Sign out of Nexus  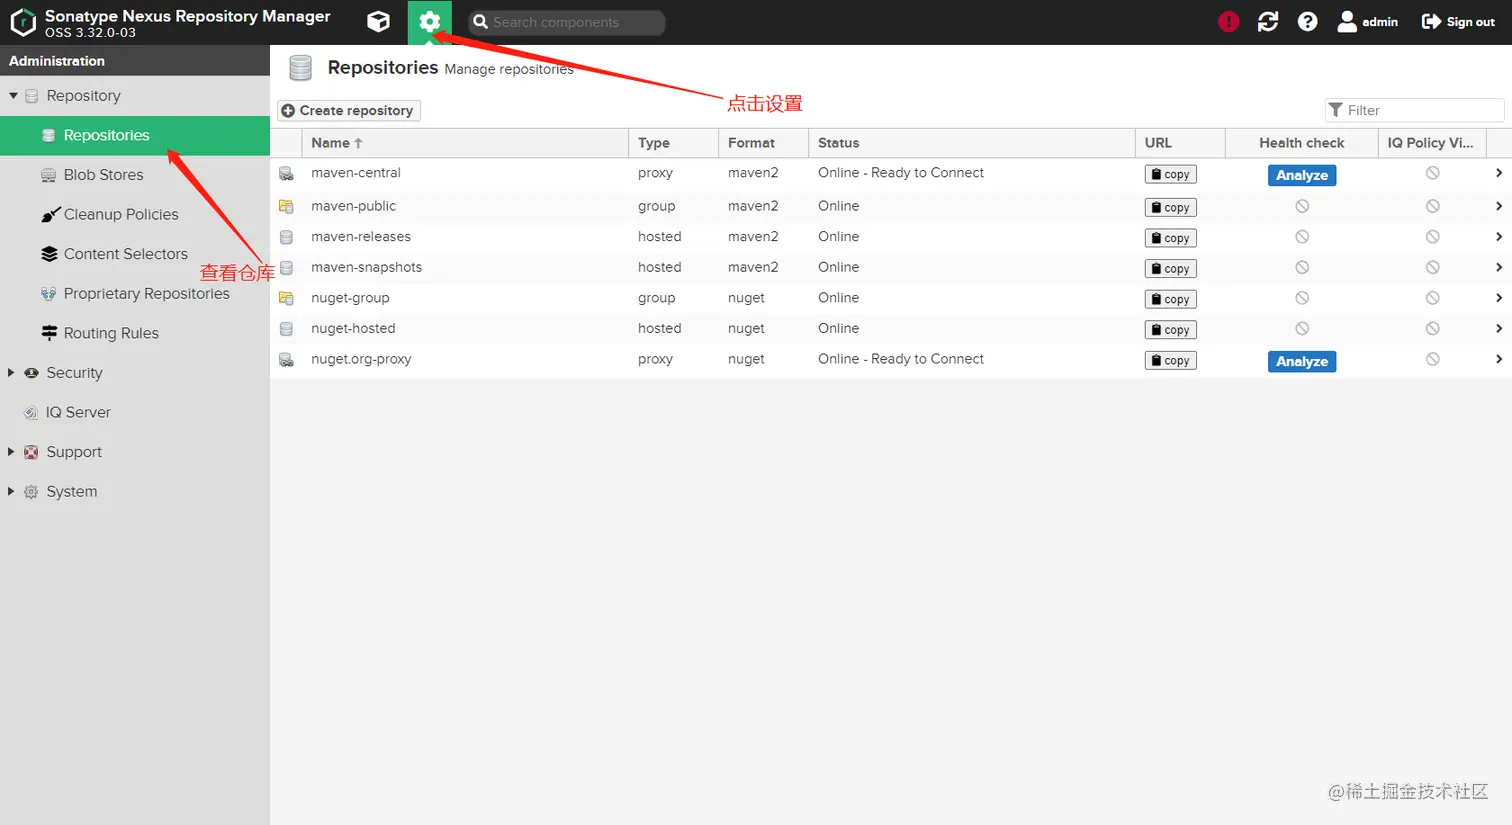pos(1458,22)
